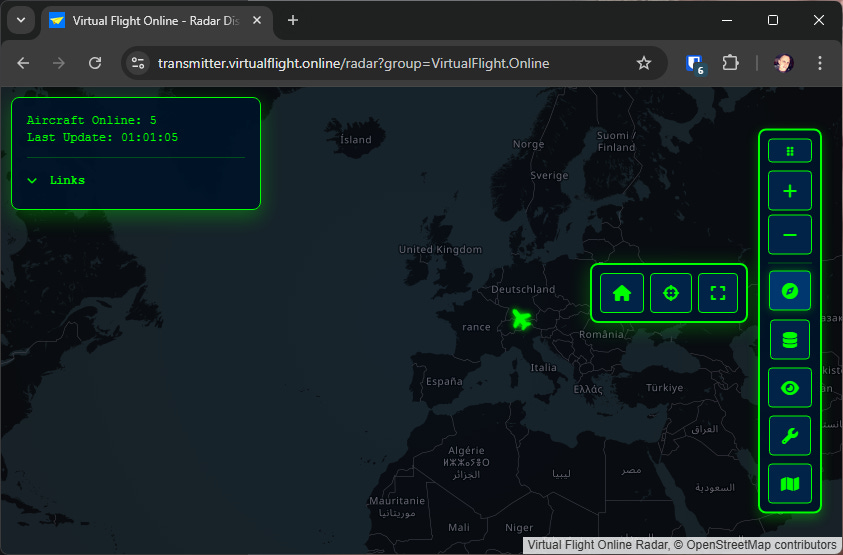Viewport: 843px width, 555px height.
Task: Click the Algérie map label
Action: 466,451
